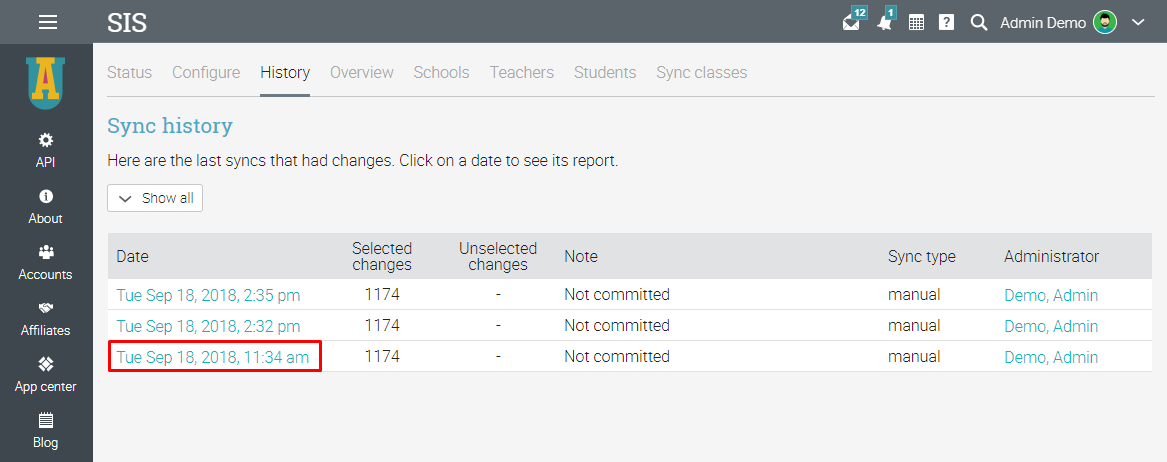Screen dimensions: 1167x462
Task: Click the search magnifier icon
Action: [979, 22]
